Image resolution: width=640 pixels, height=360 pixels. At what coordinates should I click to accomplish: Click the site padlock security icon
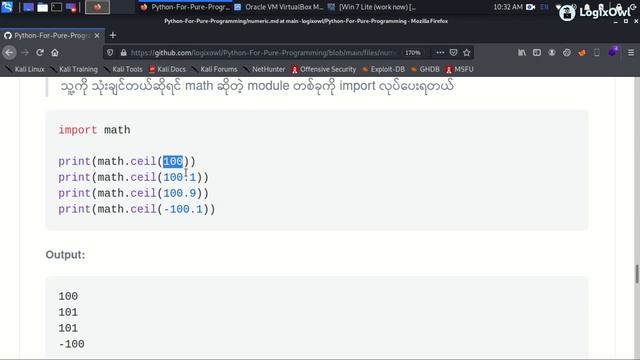tap(123, 53)
